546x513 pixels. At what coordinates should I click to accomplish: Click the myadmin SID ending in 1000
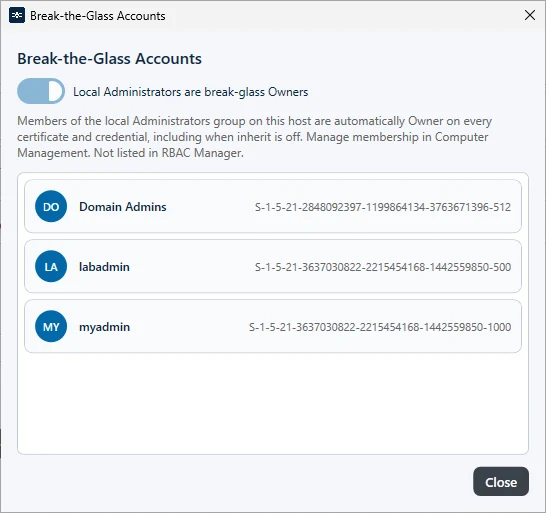[380, 327]
